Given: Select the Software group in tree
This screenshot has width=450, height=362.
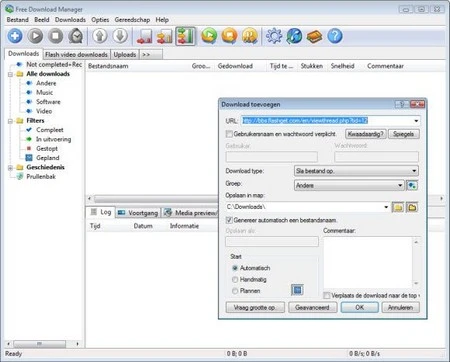Looking at the screenshot, I should tap(48, 102).
